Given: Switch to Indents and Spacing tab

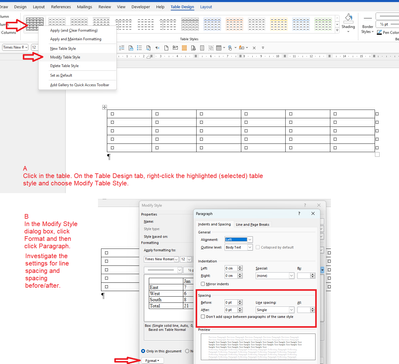Looking at the screenshot, I should click(214, 224).
